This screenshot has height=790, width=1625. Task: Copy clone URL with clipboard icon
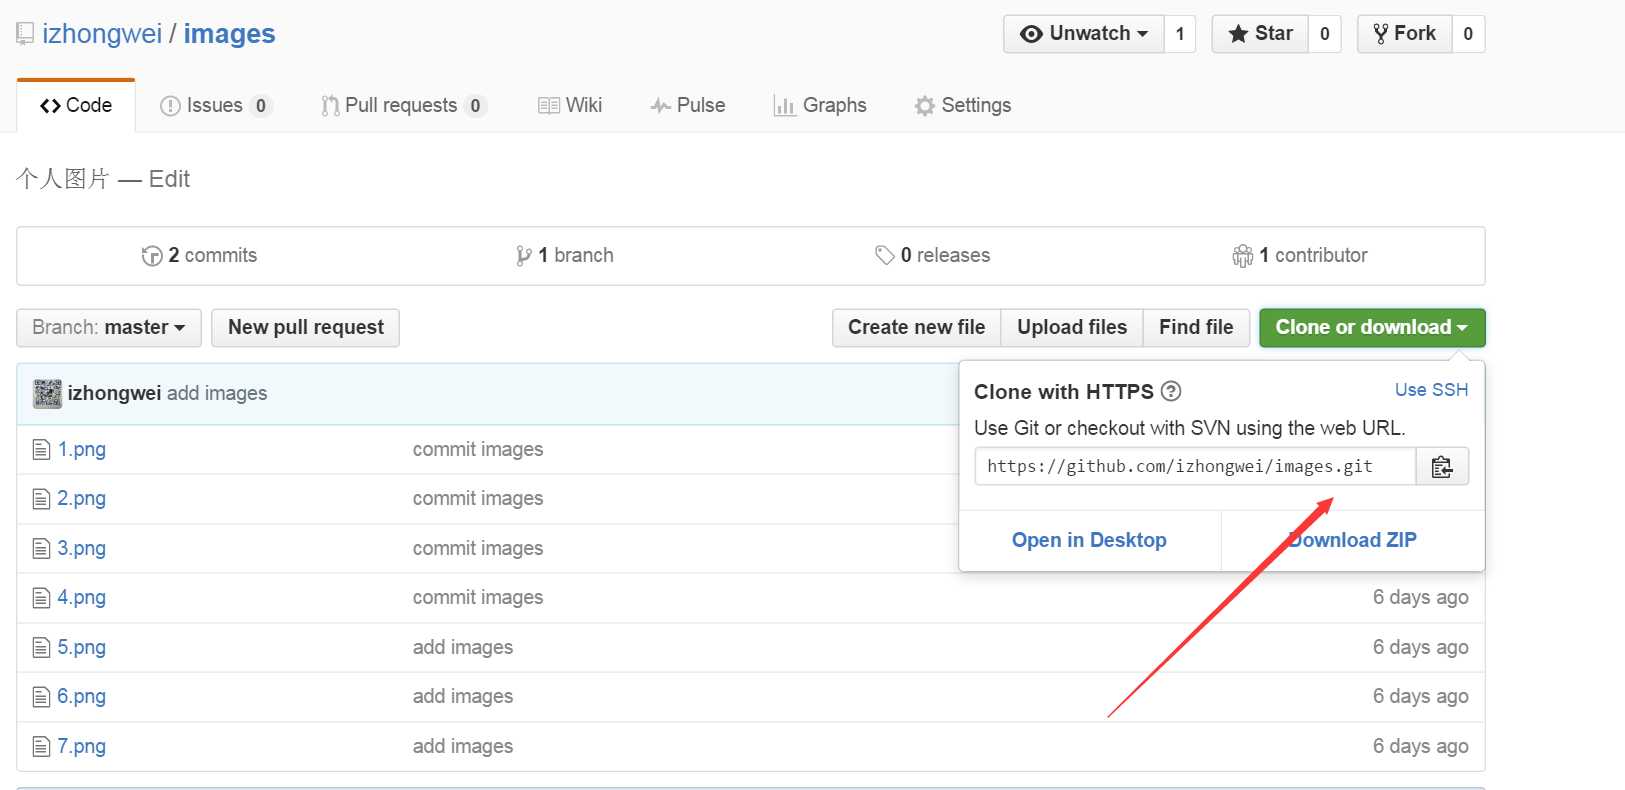click(x=1442, y=467)
